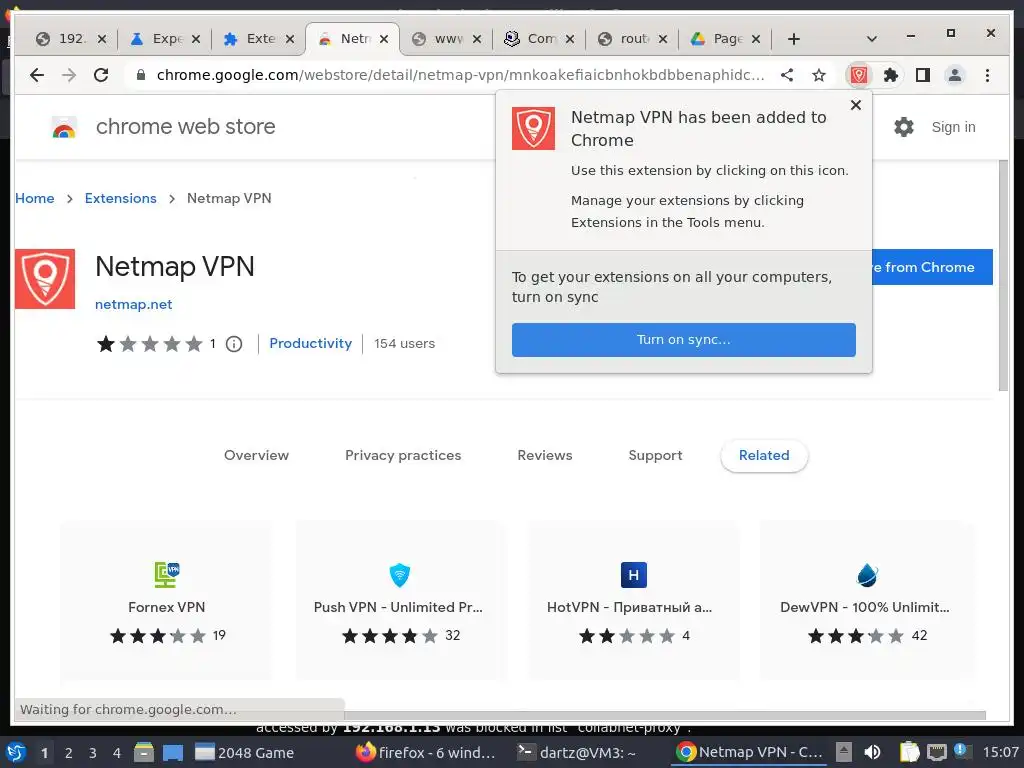This screenshot has width=1024, height=768.
Task: Click the taskbar clock showing 15:07
Action: click(x=1000, y=752)
